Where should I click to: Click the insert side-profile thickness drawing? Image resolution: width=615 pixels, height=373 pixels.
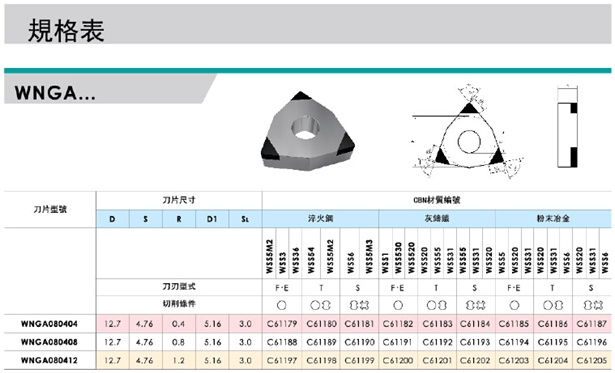tap(568, 126)
